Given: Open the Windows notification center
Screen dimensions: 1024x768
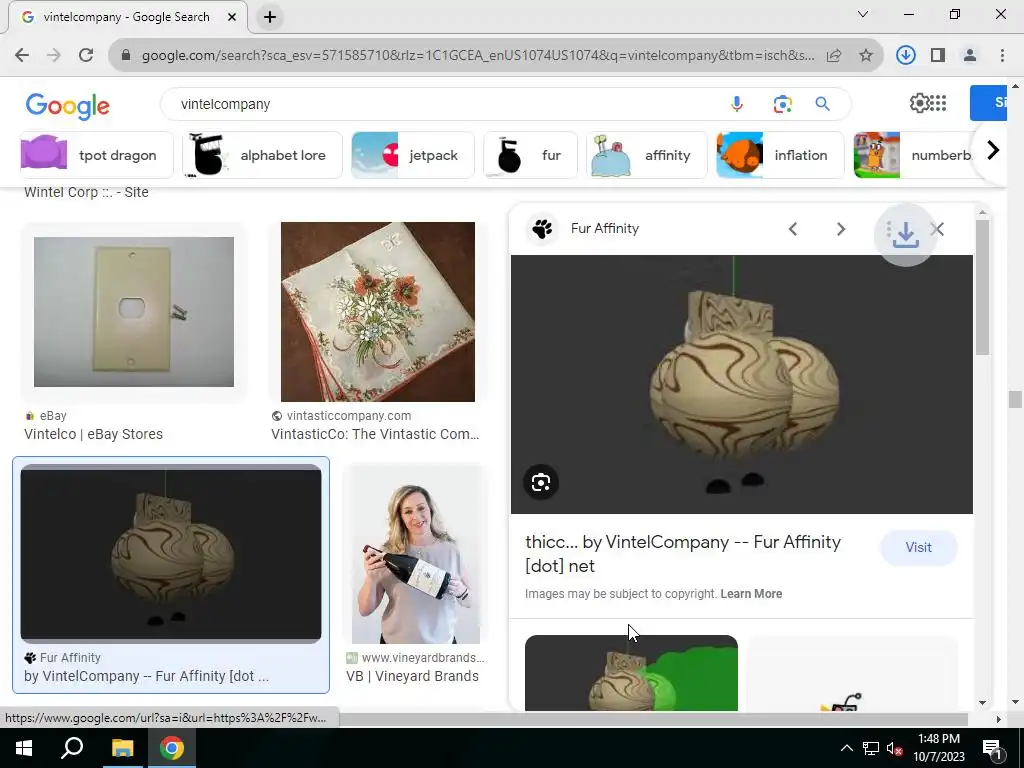Looking at the screenshot, I should 992,748.
